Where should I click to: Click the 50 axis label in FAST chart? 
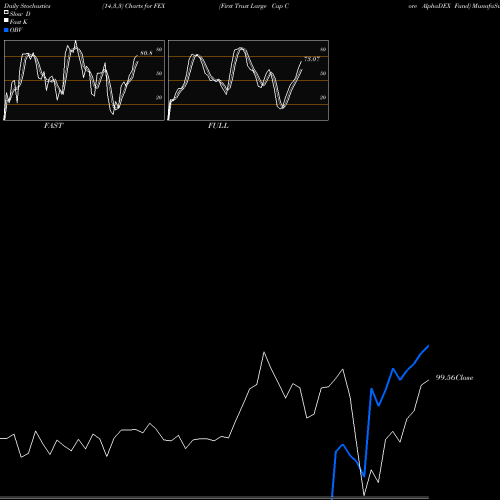pos(159,73)
